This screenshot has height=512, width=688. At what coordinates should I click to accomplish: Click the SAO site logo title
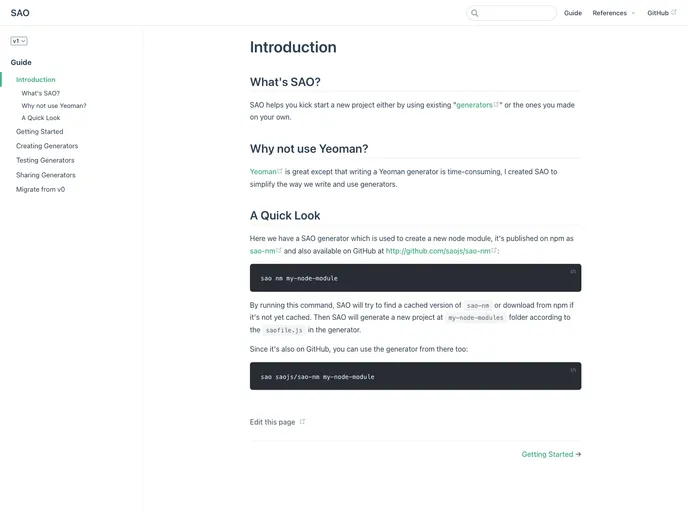(20, 13)
